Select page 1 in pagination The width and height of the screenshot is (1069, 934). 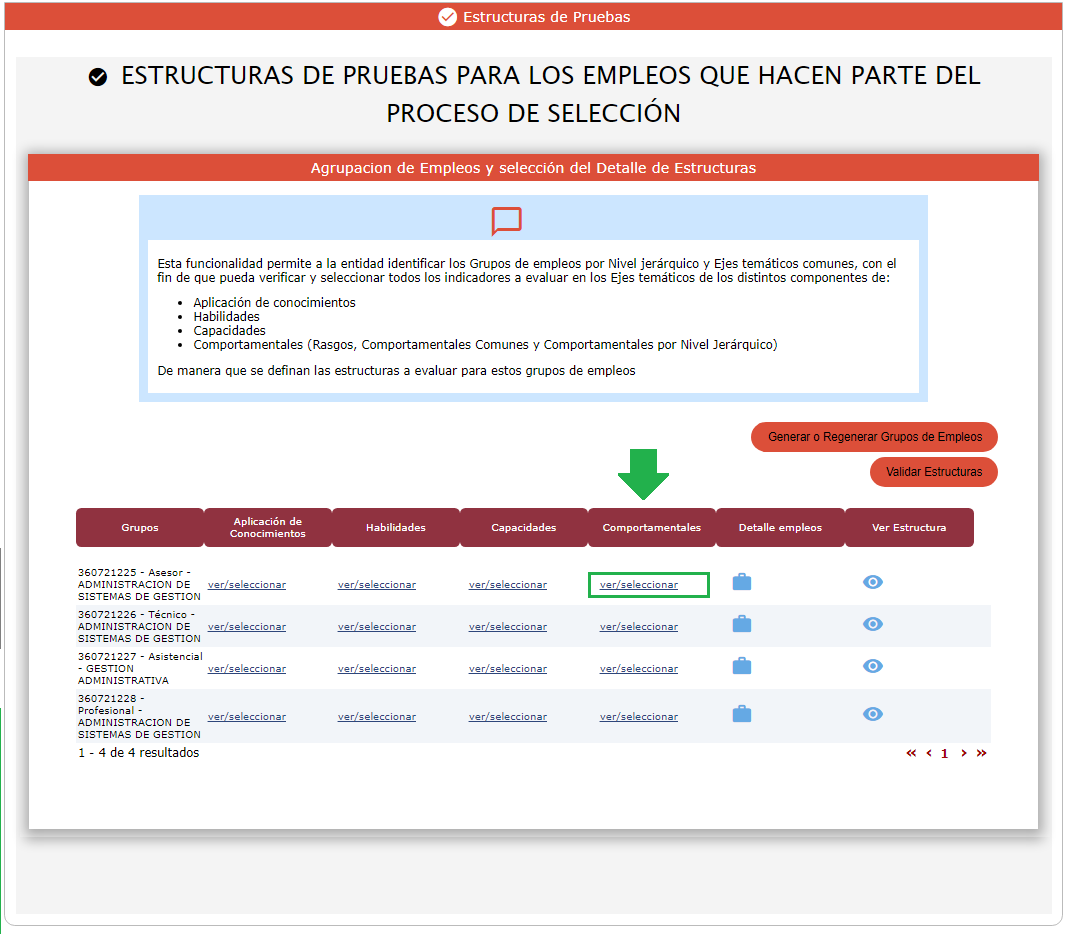point(944,754)
